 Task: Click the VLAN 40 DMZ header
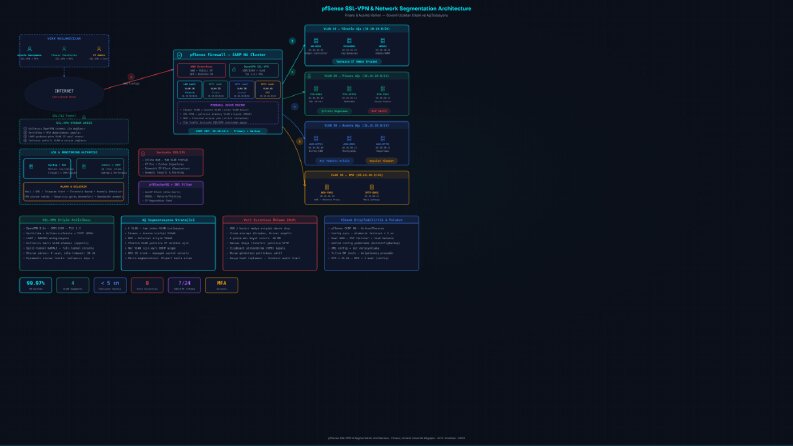(357, 175)
